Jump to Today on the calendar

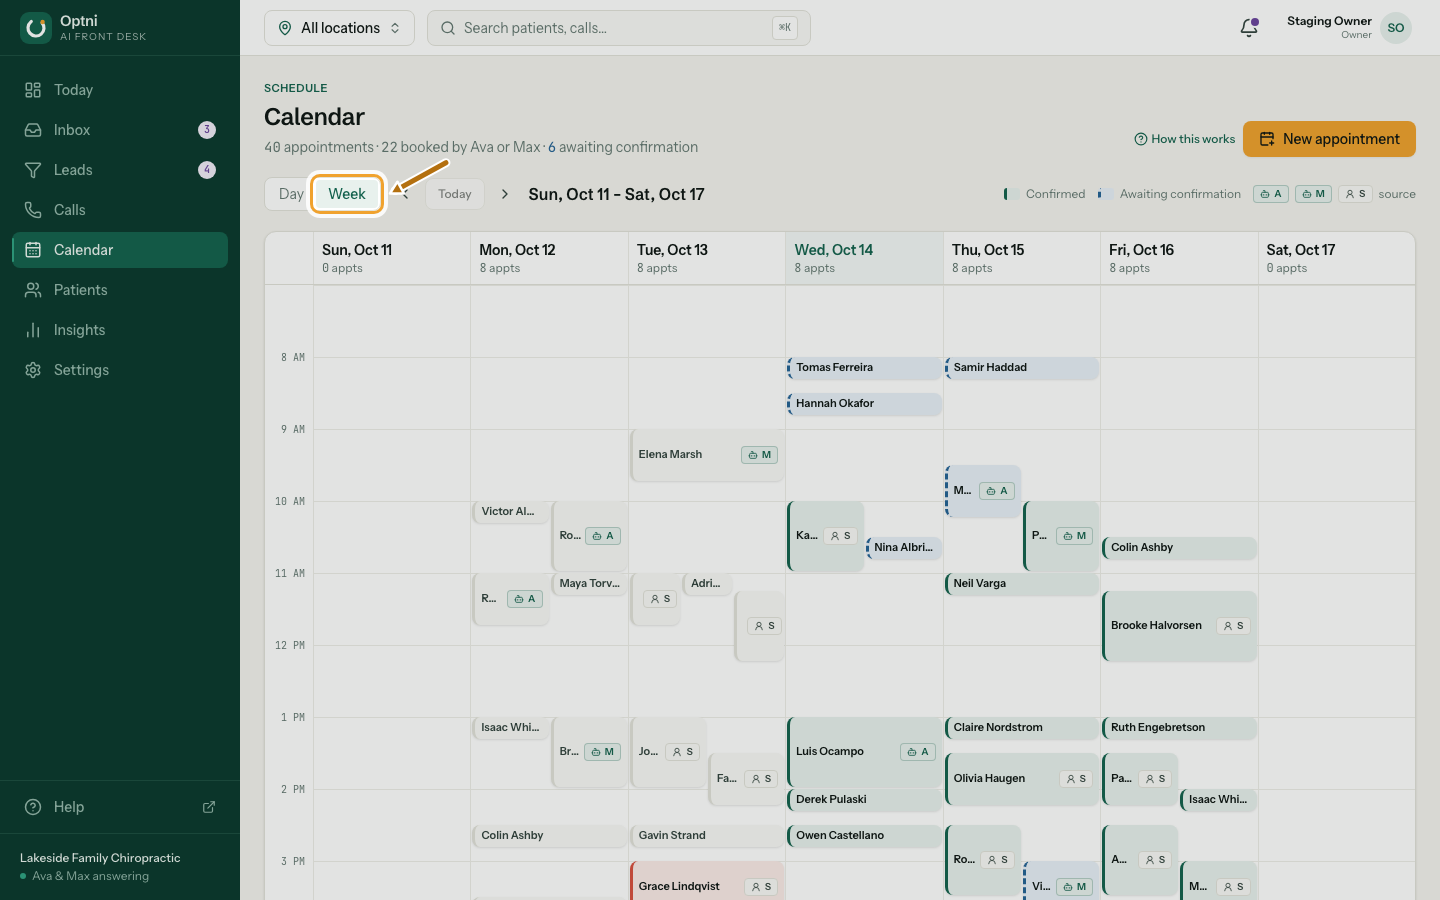tap(455, 194)
